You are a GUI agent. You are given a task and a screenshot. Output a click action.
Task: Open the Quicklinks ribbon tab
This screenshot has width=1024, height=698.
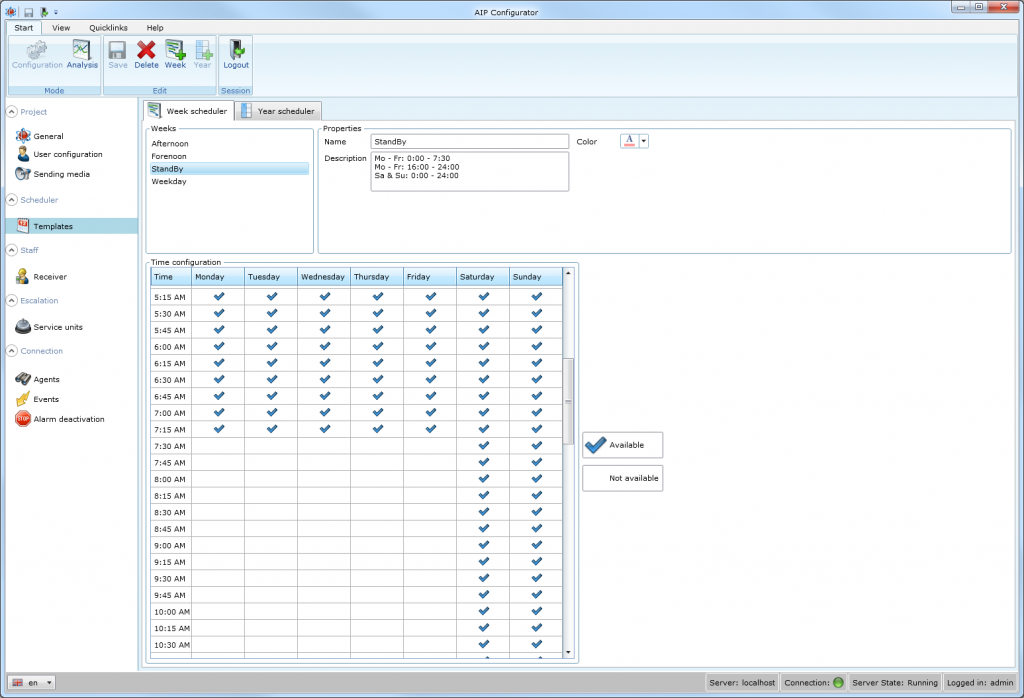pyautogui.click(x=108, y=28)
